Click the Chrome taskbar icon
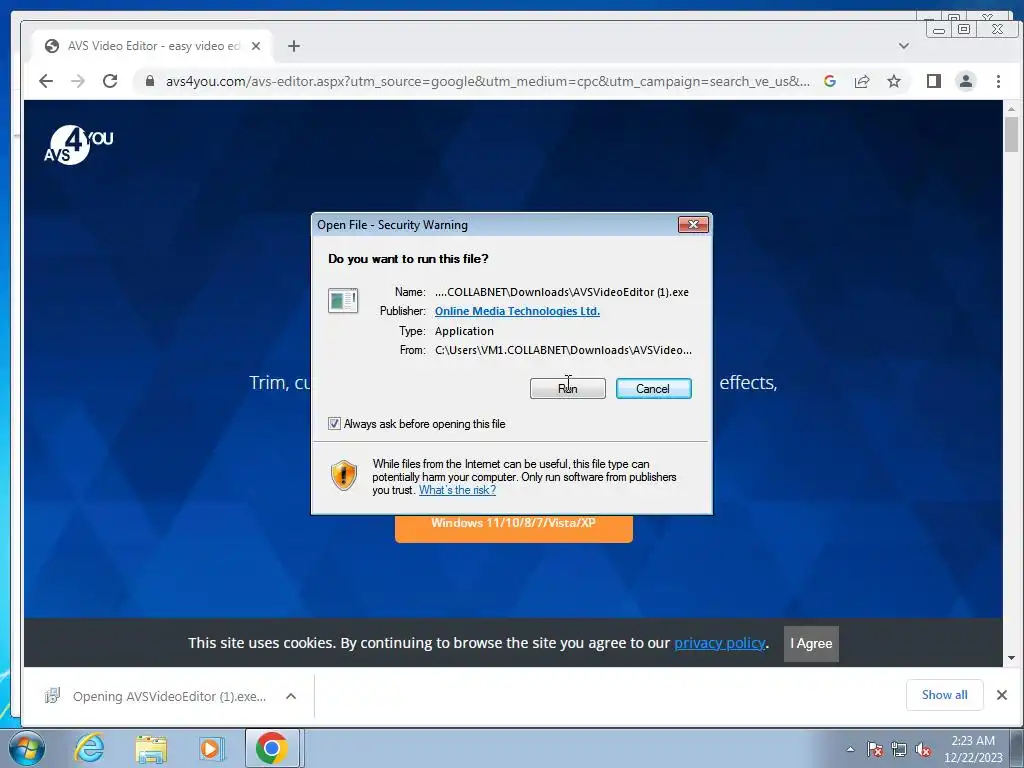The height and width of the screenshot is (768, 1024). pyautogui.click(x=272, y=748)
